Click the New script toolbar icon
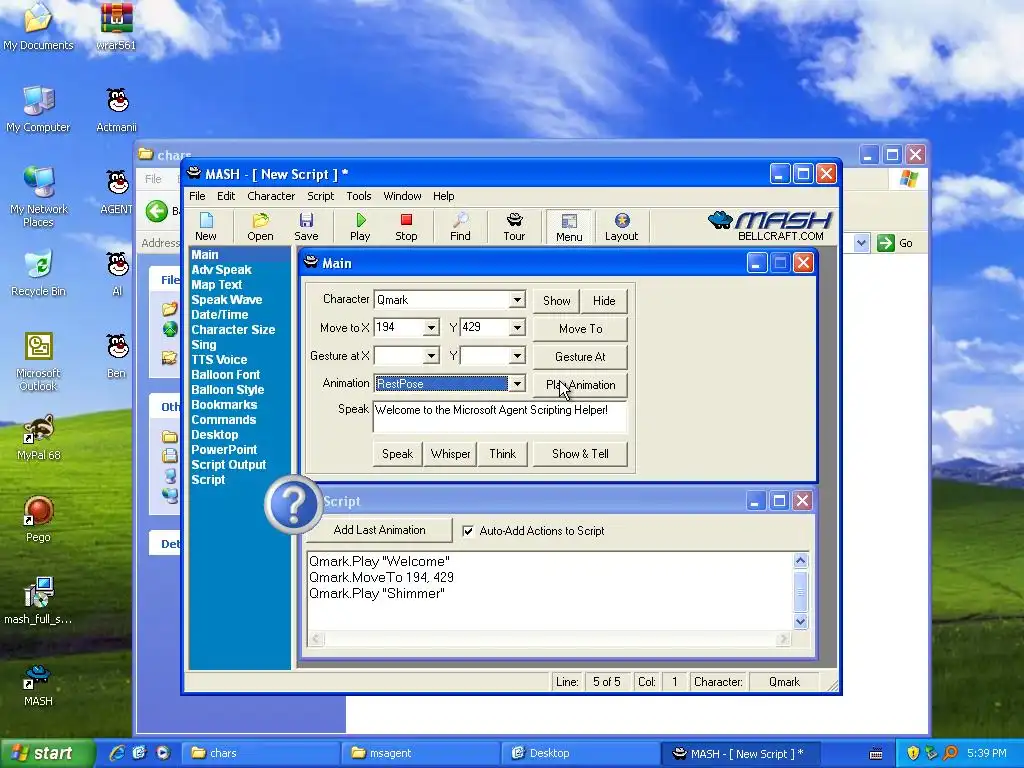 tap(206, 227)
